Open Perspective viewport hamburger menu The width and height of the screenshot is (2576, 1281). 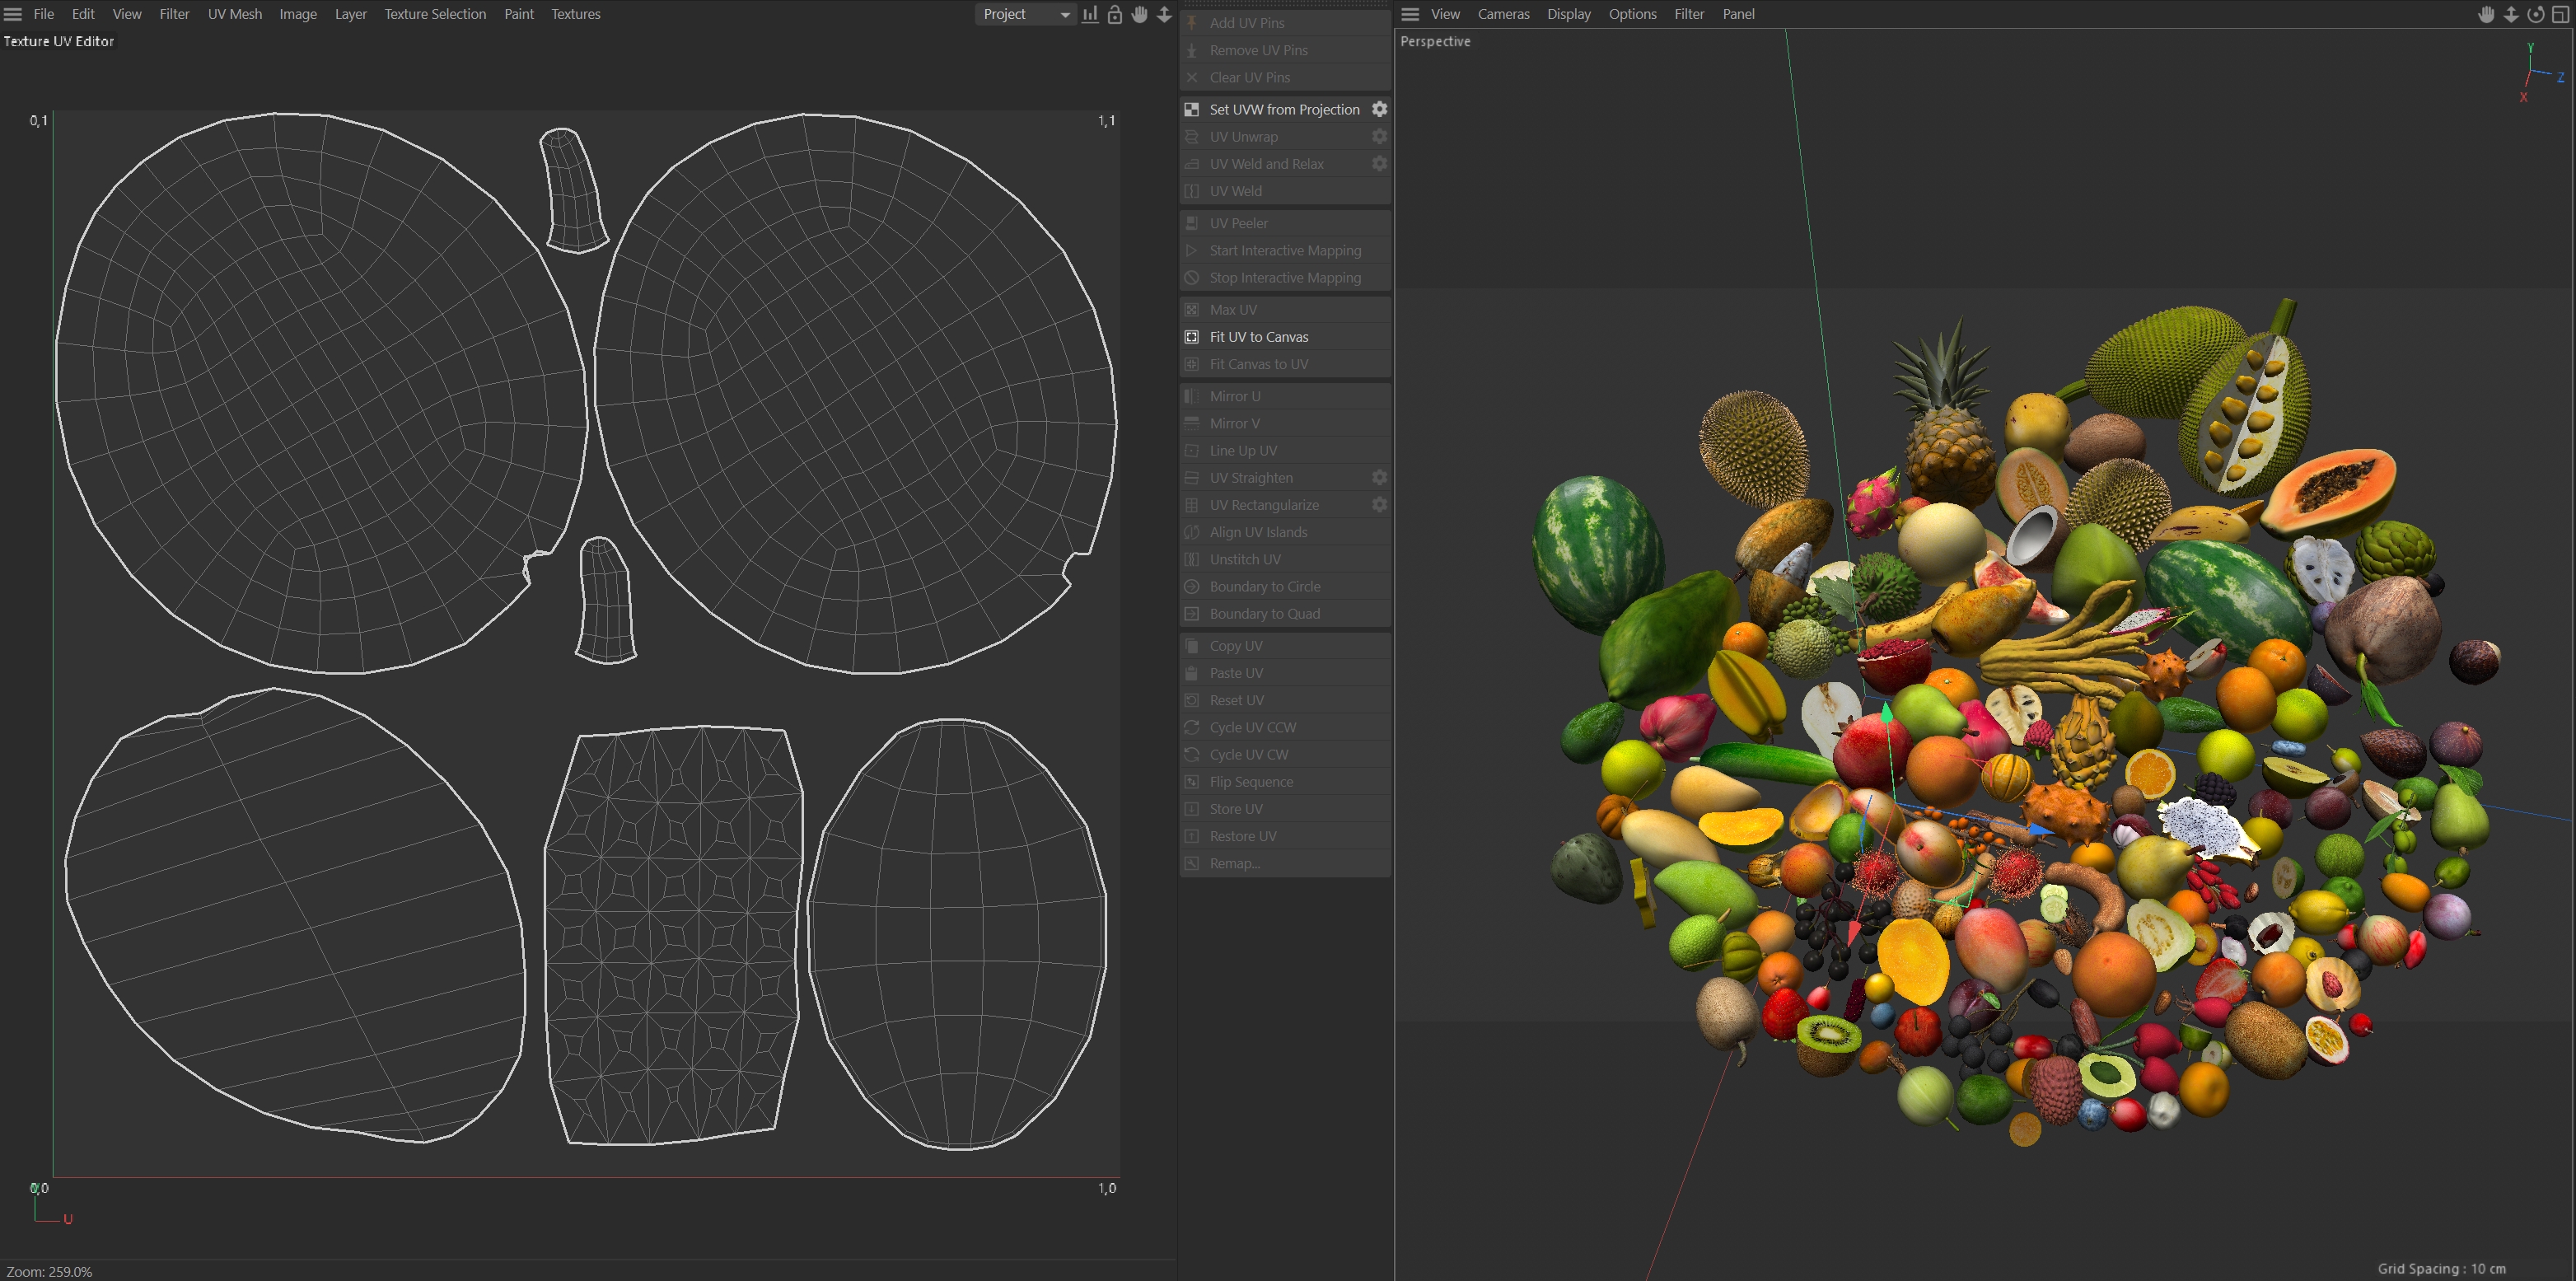point(1410,14)
